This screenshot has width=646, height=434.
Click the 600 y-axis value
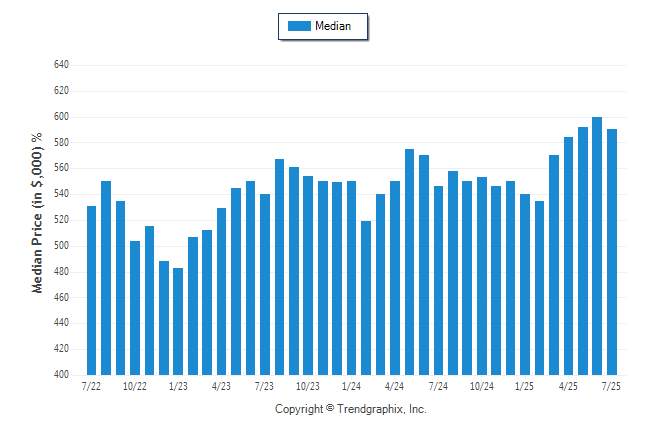(x=61, y=117)
